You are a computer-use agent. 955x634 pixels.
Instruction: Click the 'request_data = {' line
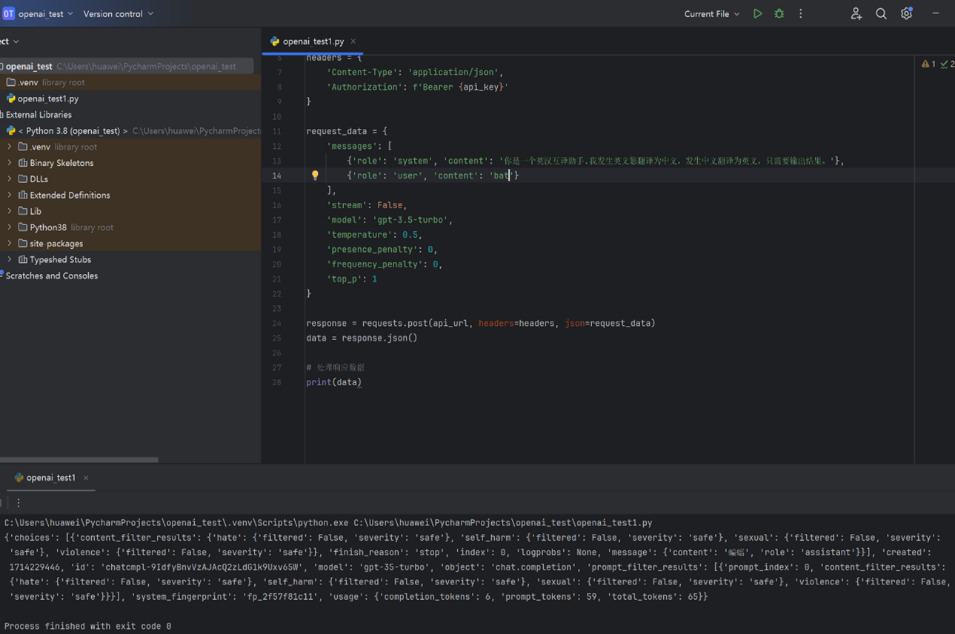pos(347,131)
